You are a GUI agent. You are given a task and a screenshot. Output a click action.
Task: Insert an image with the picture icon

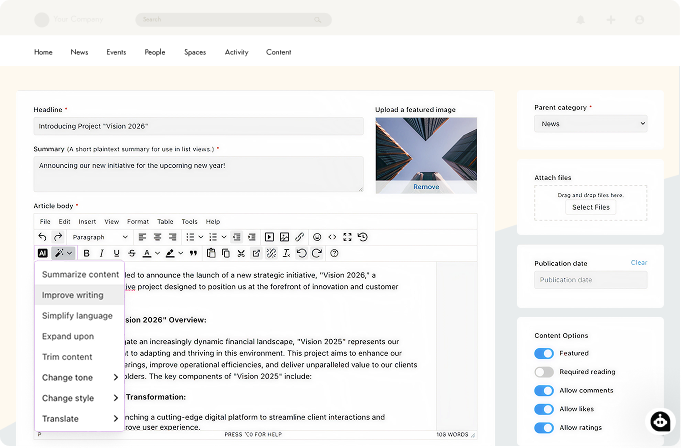click(284, 237)
